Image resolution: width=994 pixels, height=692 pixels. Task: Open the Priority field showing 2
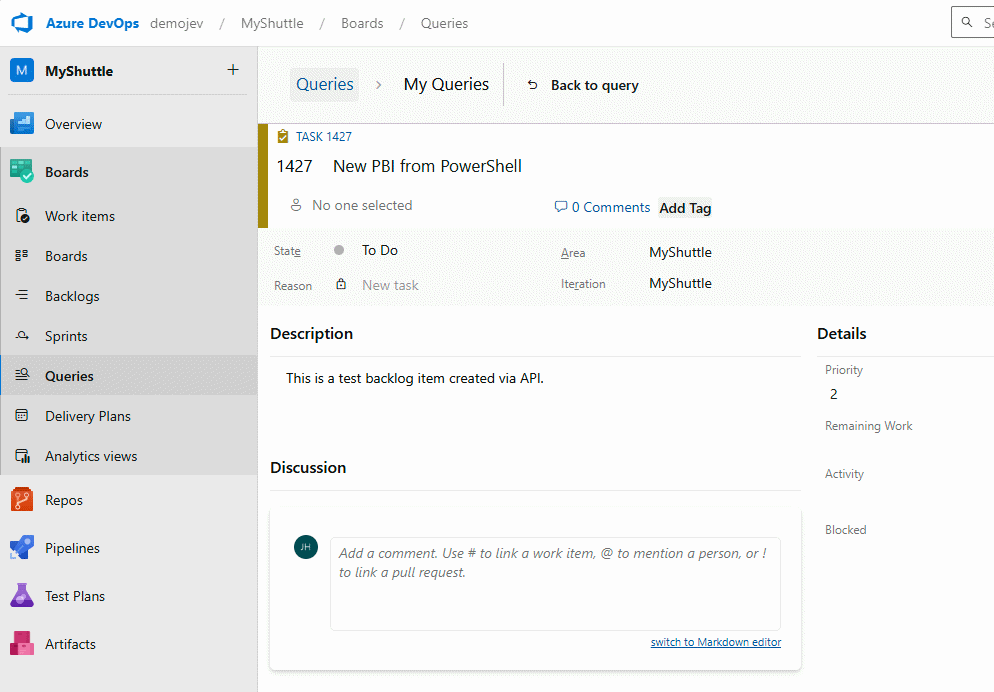point(834,394)
